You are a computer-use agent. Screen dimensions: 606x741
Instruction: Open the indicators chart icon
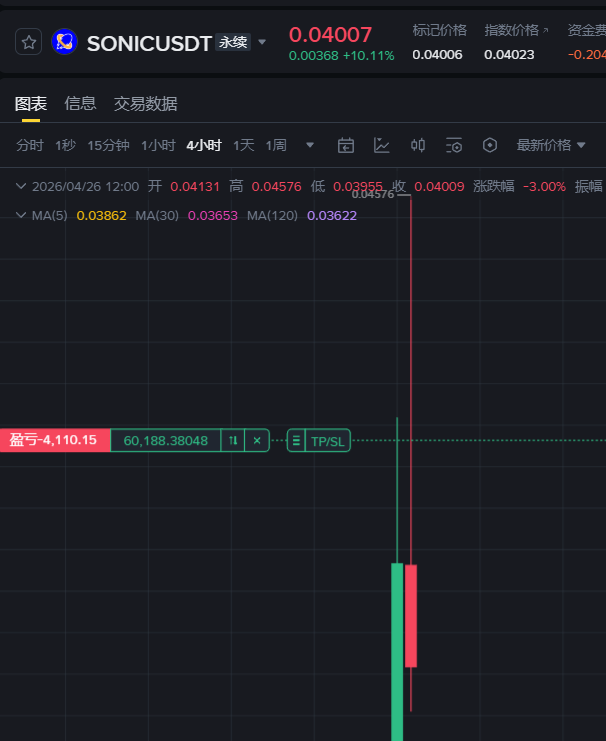click(x=381, y=145)
